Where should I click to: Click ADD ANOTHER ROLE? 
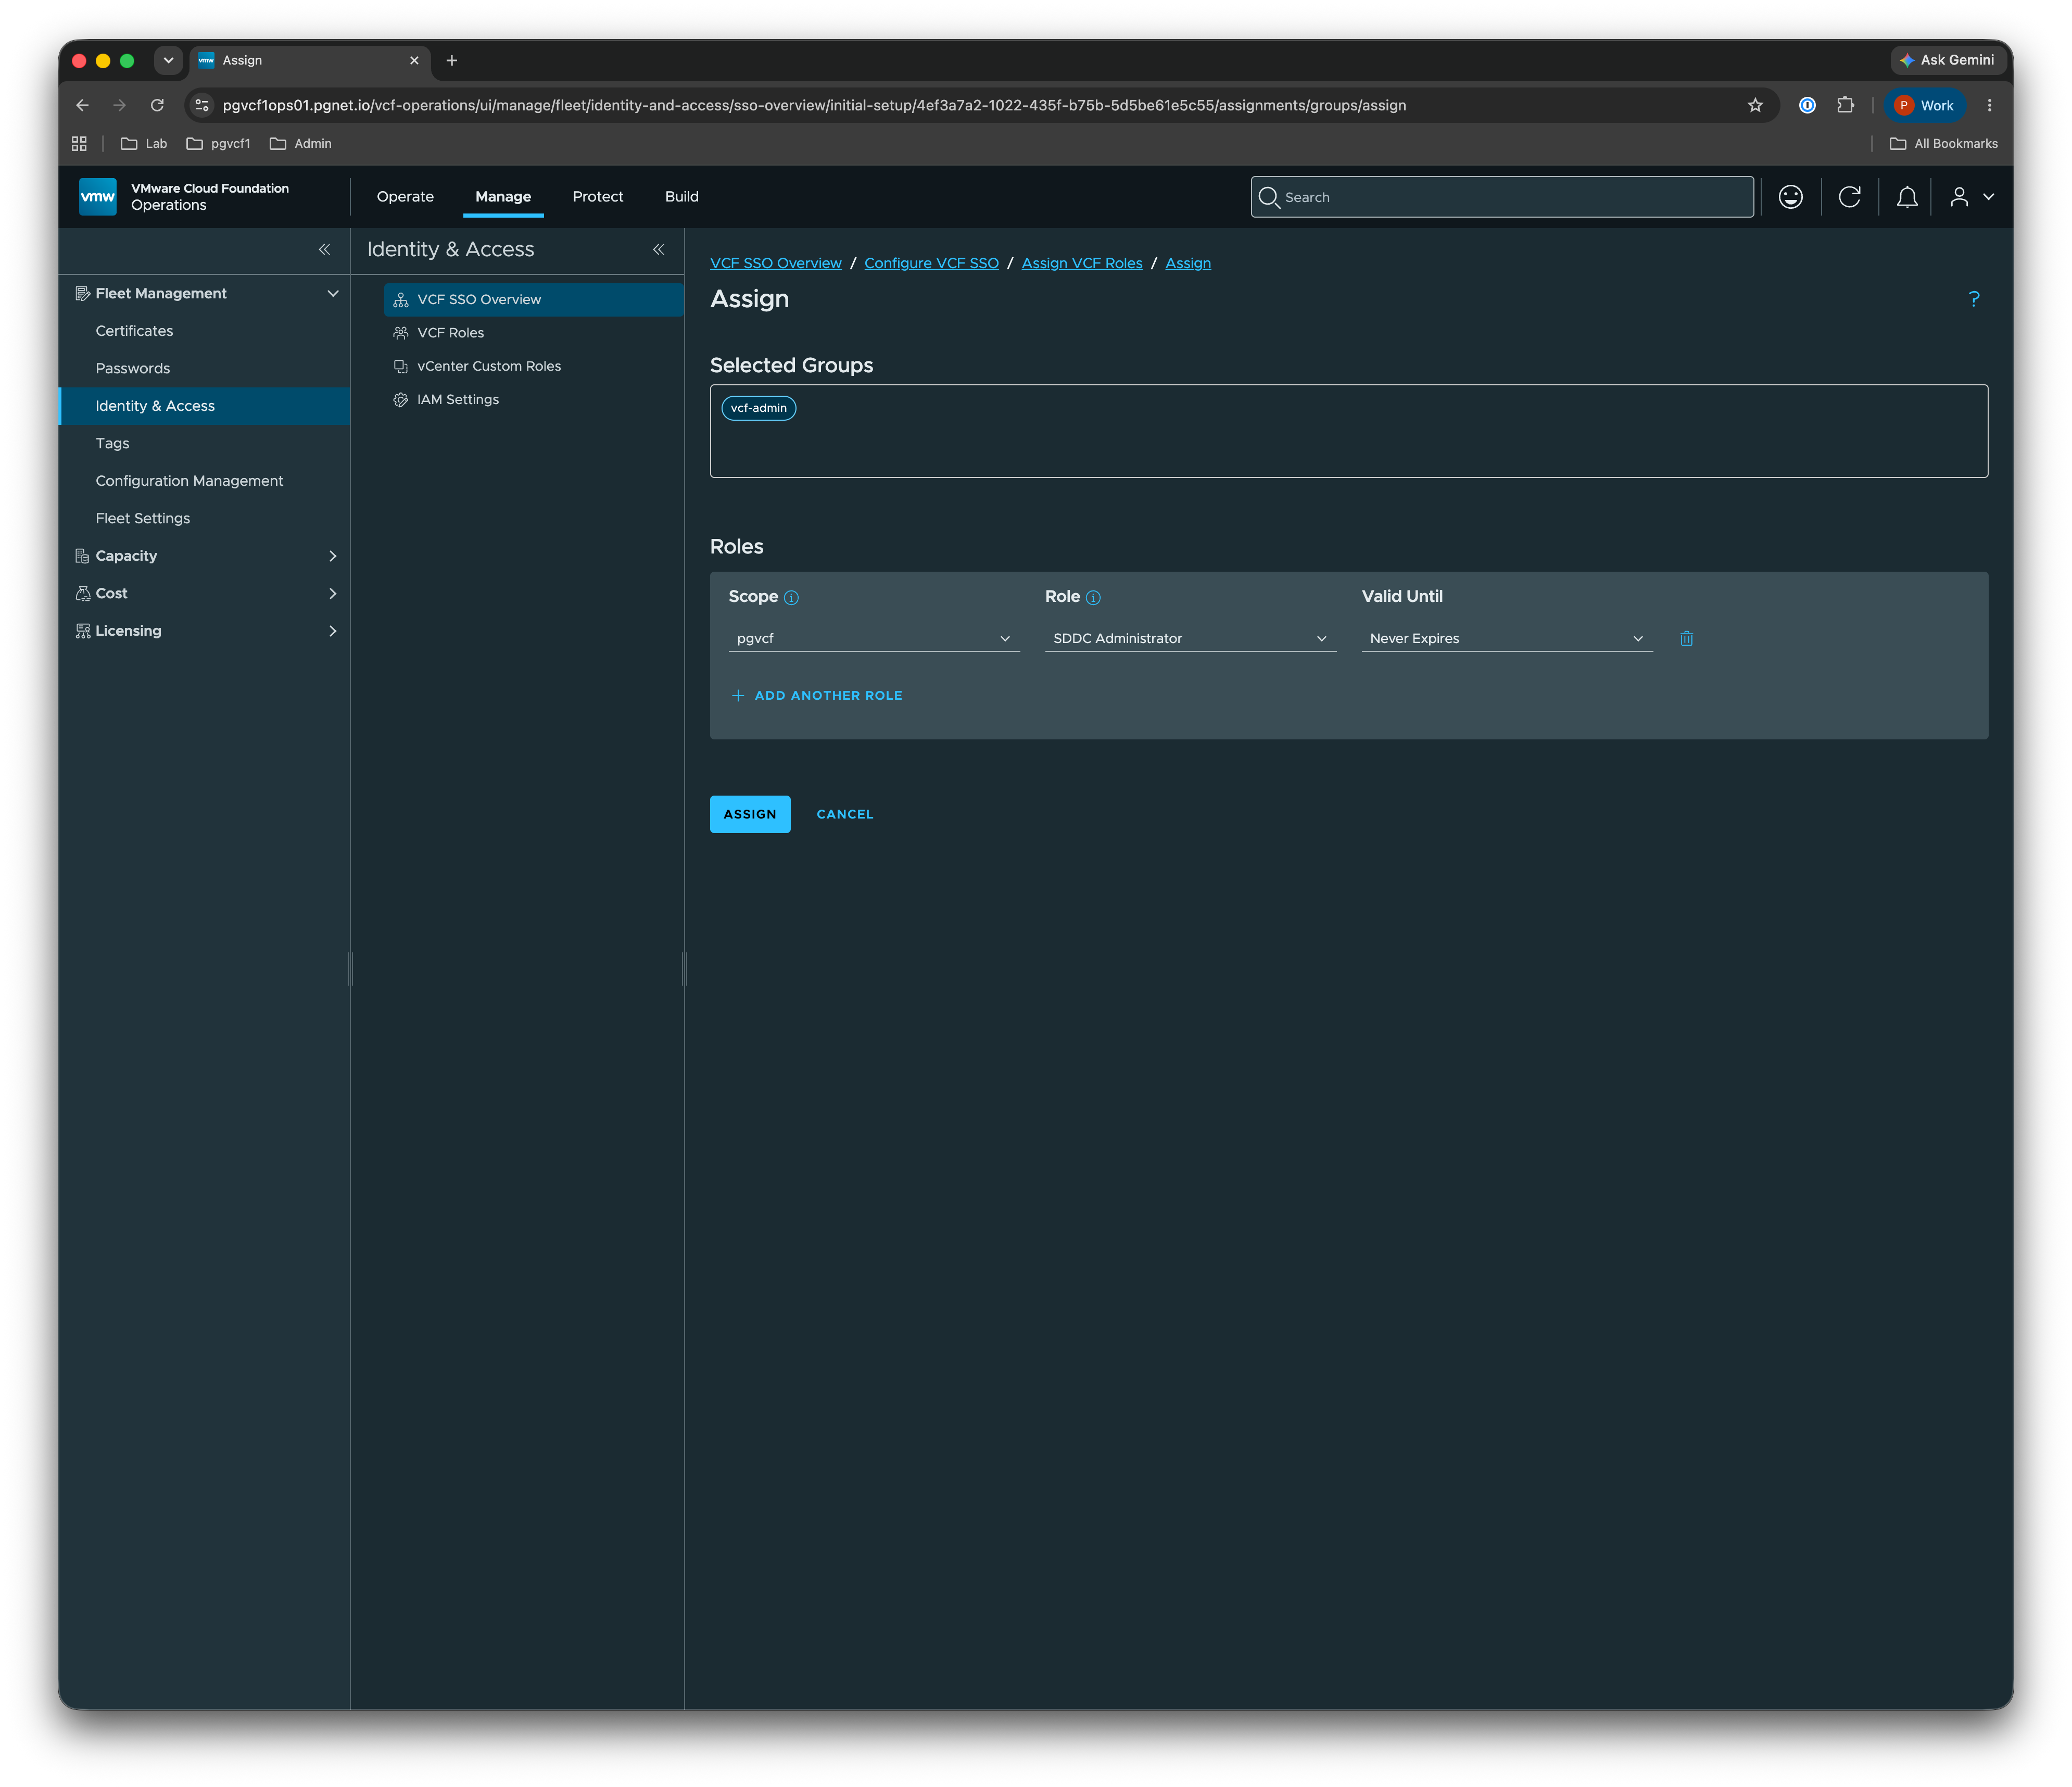(817, 695)
